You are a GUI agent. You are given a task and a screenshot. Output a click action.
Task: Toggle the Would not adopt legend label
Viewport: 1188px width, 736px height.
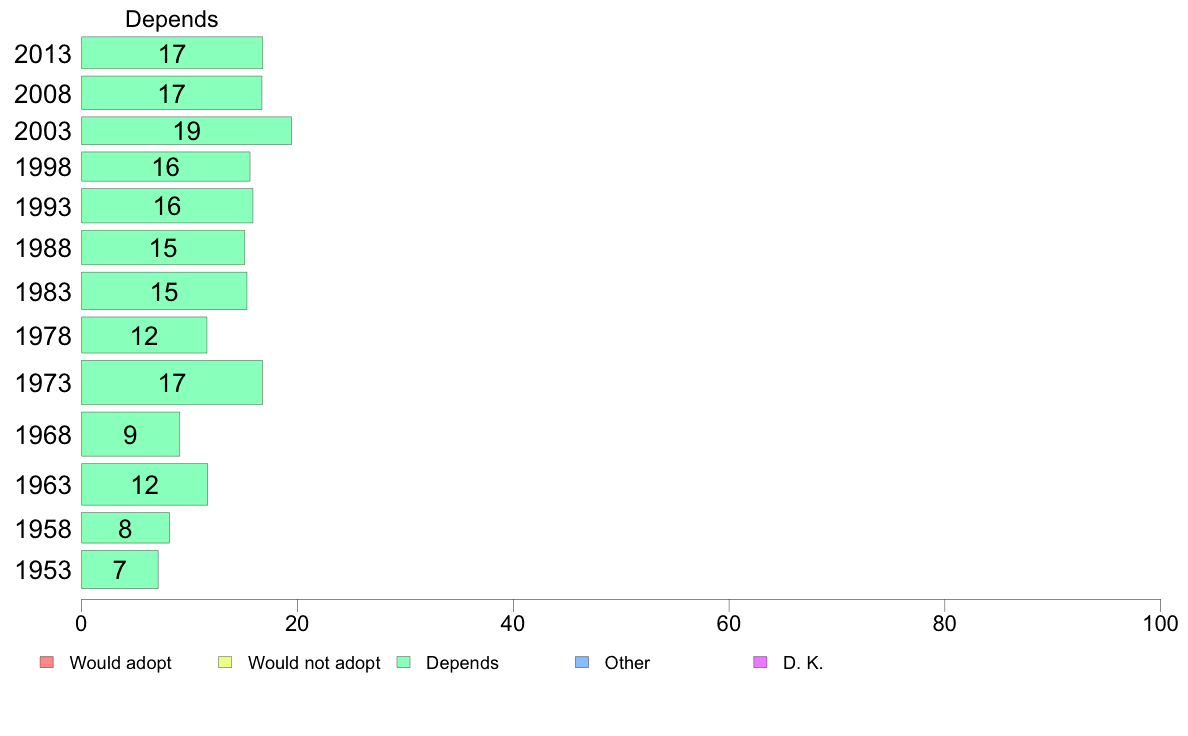(x=314, y=663)
